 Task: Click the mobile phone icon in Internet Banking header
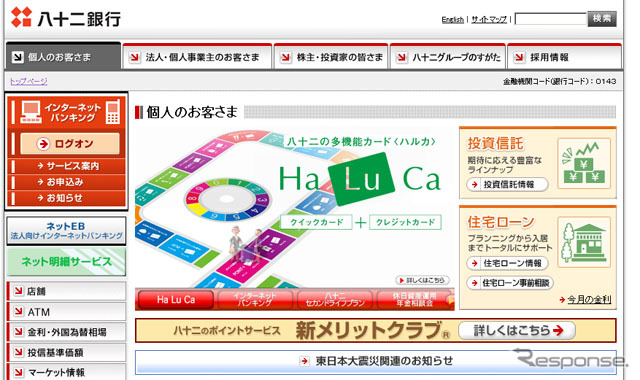pos(113,111)
